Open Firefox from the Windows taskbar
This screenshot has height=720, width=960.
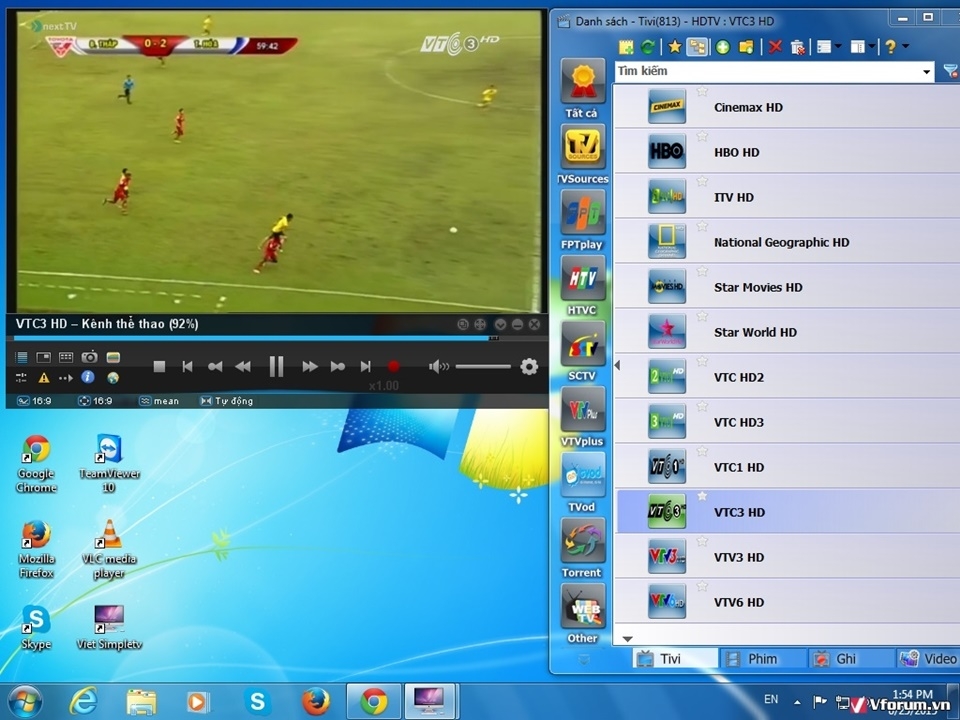click(316, 701)
